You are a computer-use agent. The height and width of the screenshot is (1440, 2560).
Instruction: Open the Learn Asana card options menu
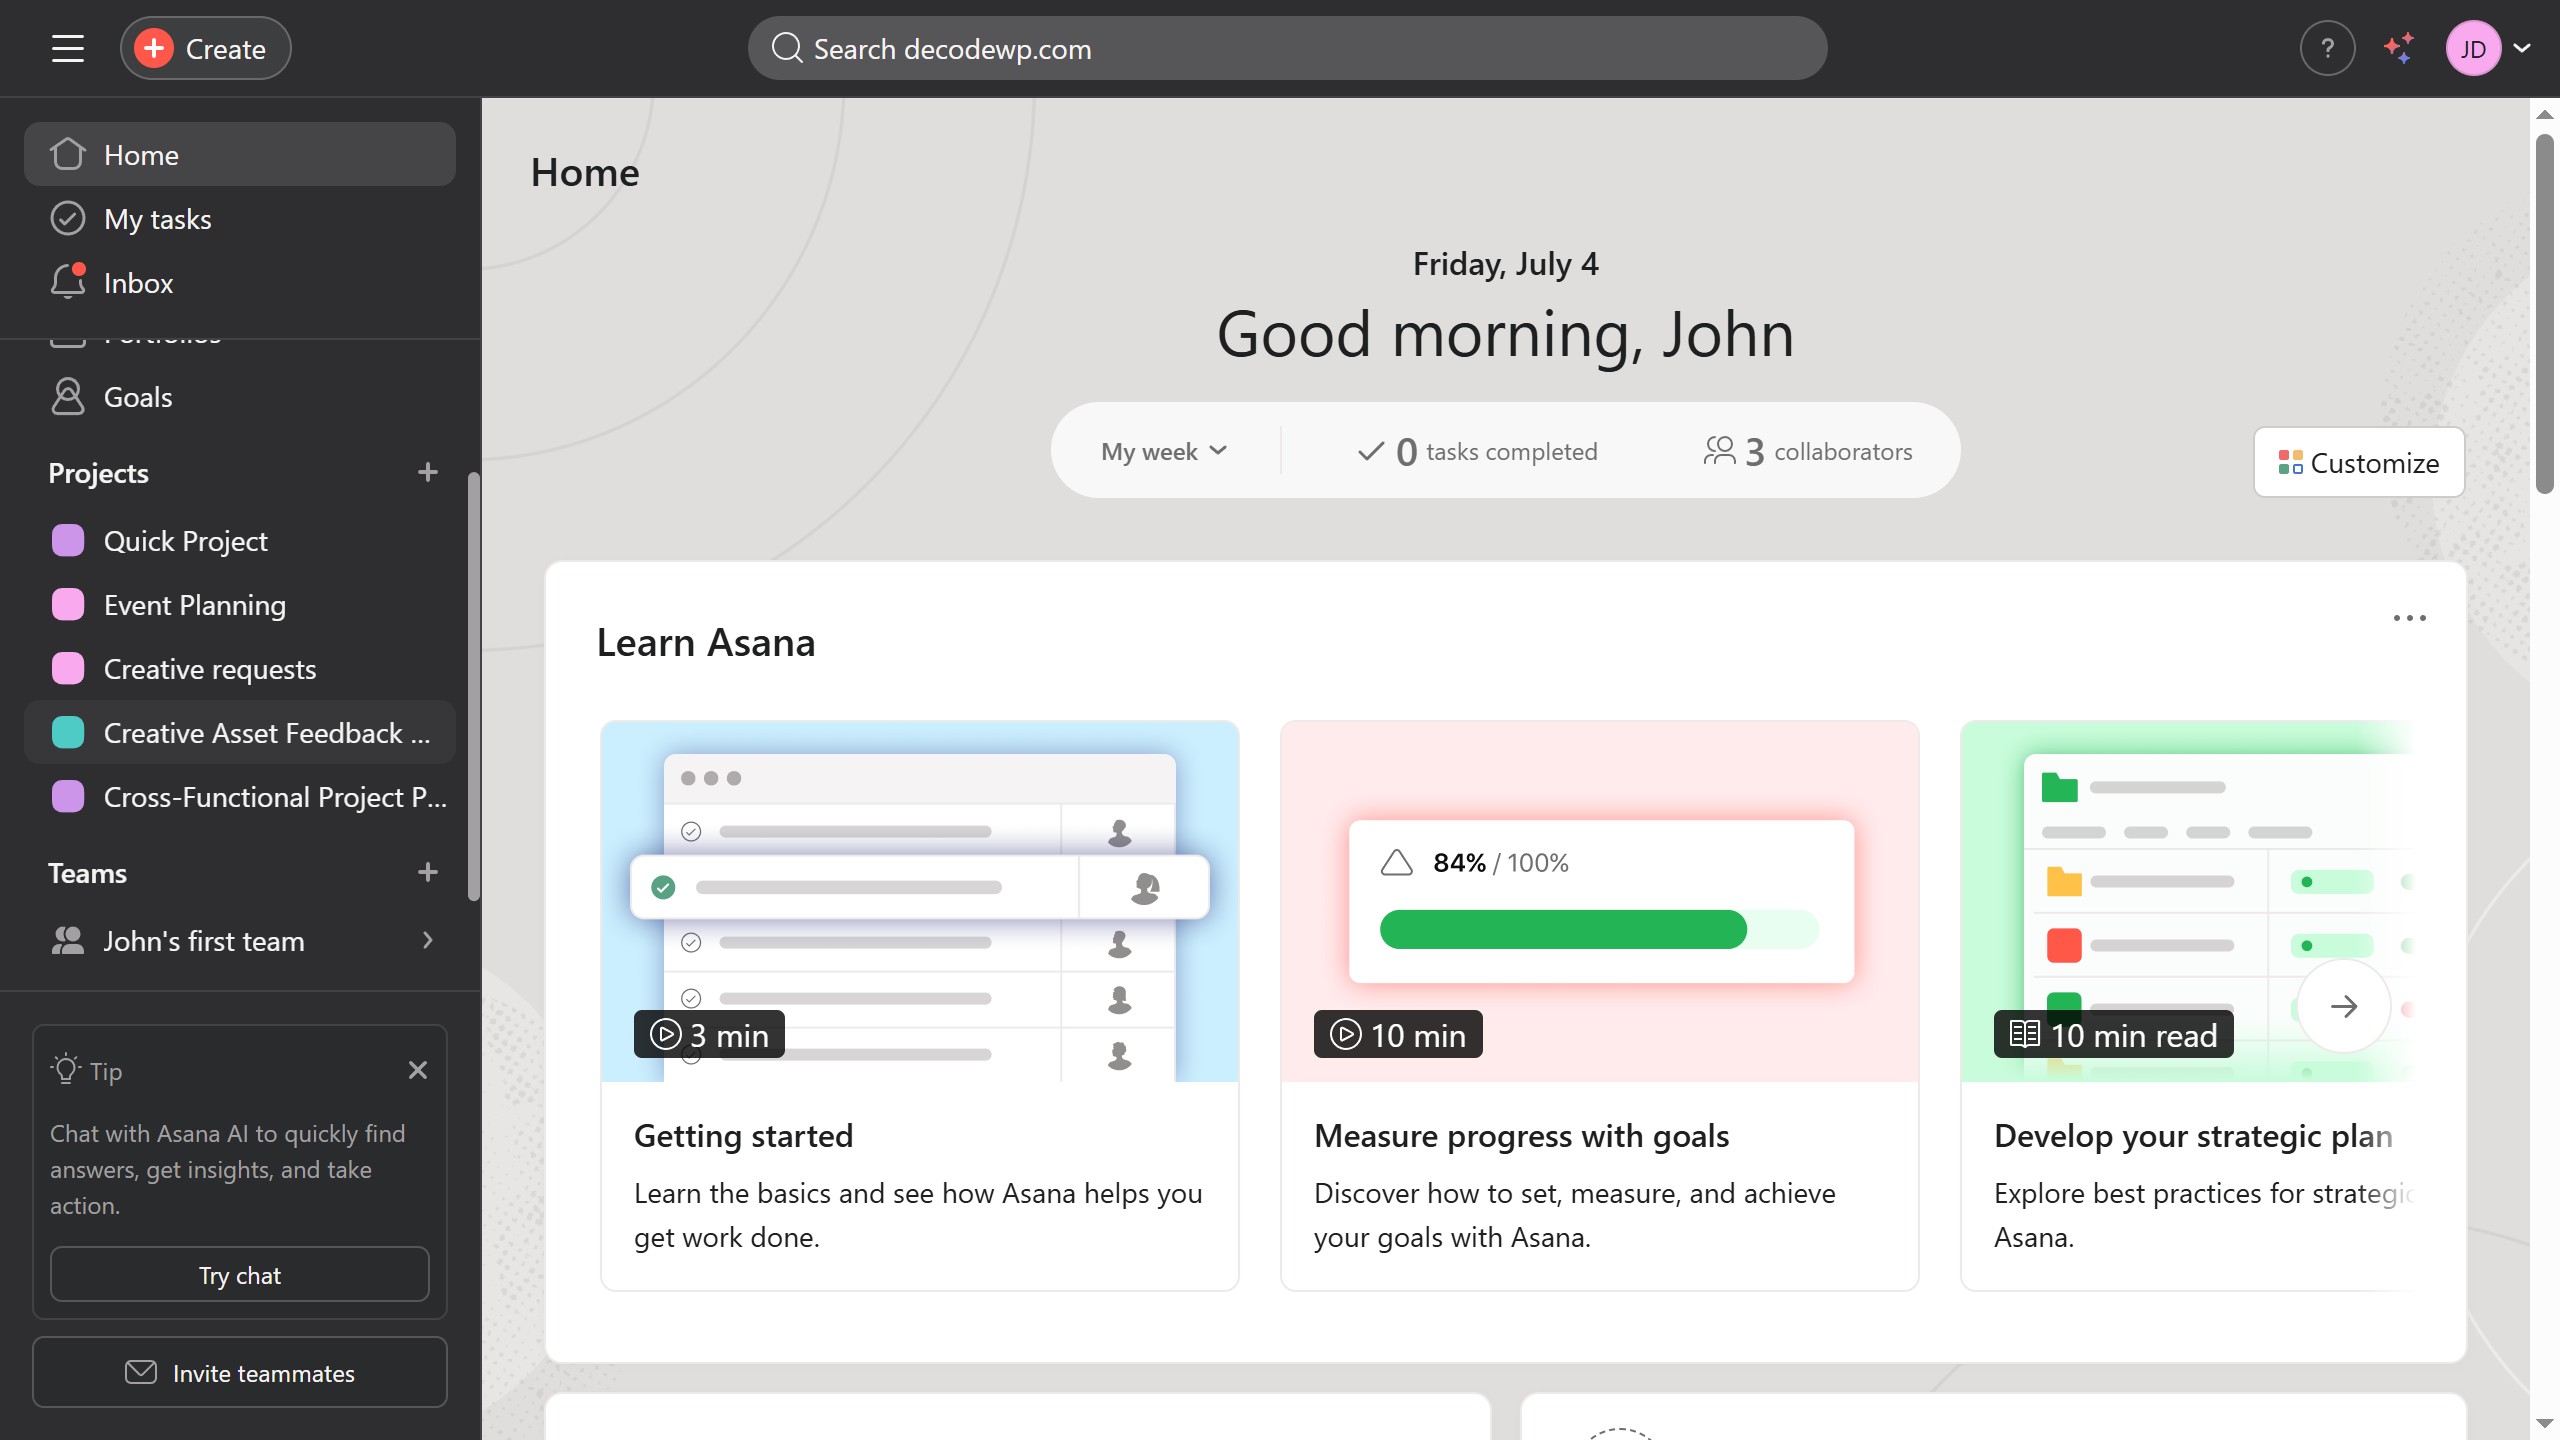click(x=2411, y=617)
